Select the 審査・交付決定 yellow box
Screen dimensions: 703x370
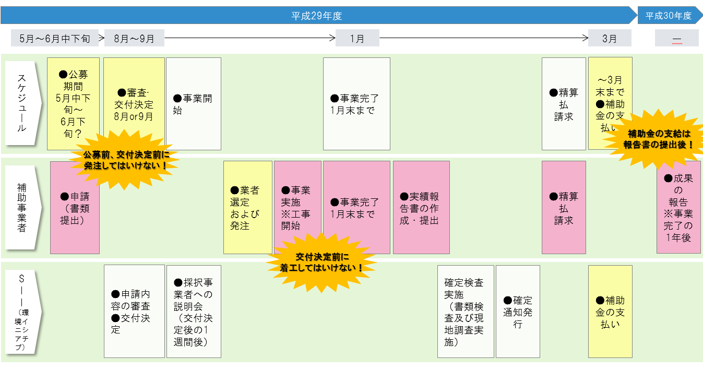(x=134, y=104)
